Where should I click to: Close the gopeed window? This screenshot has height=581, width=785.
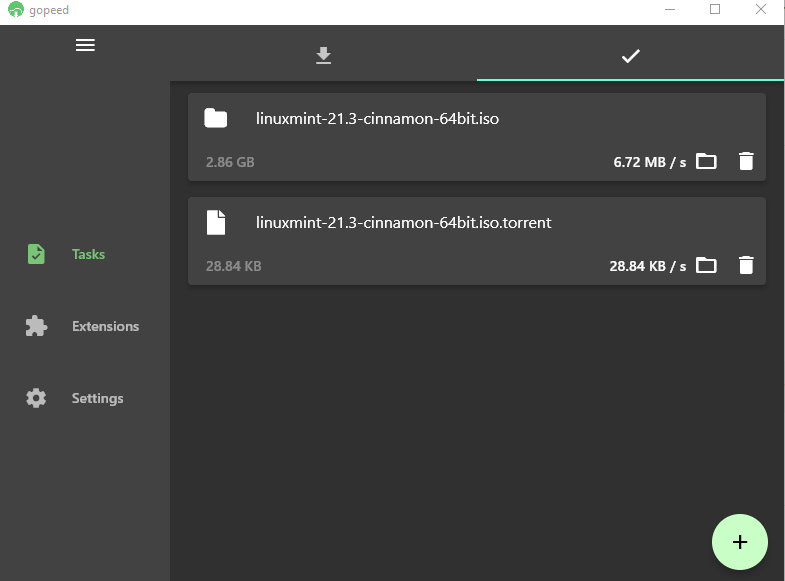[760, 10]
